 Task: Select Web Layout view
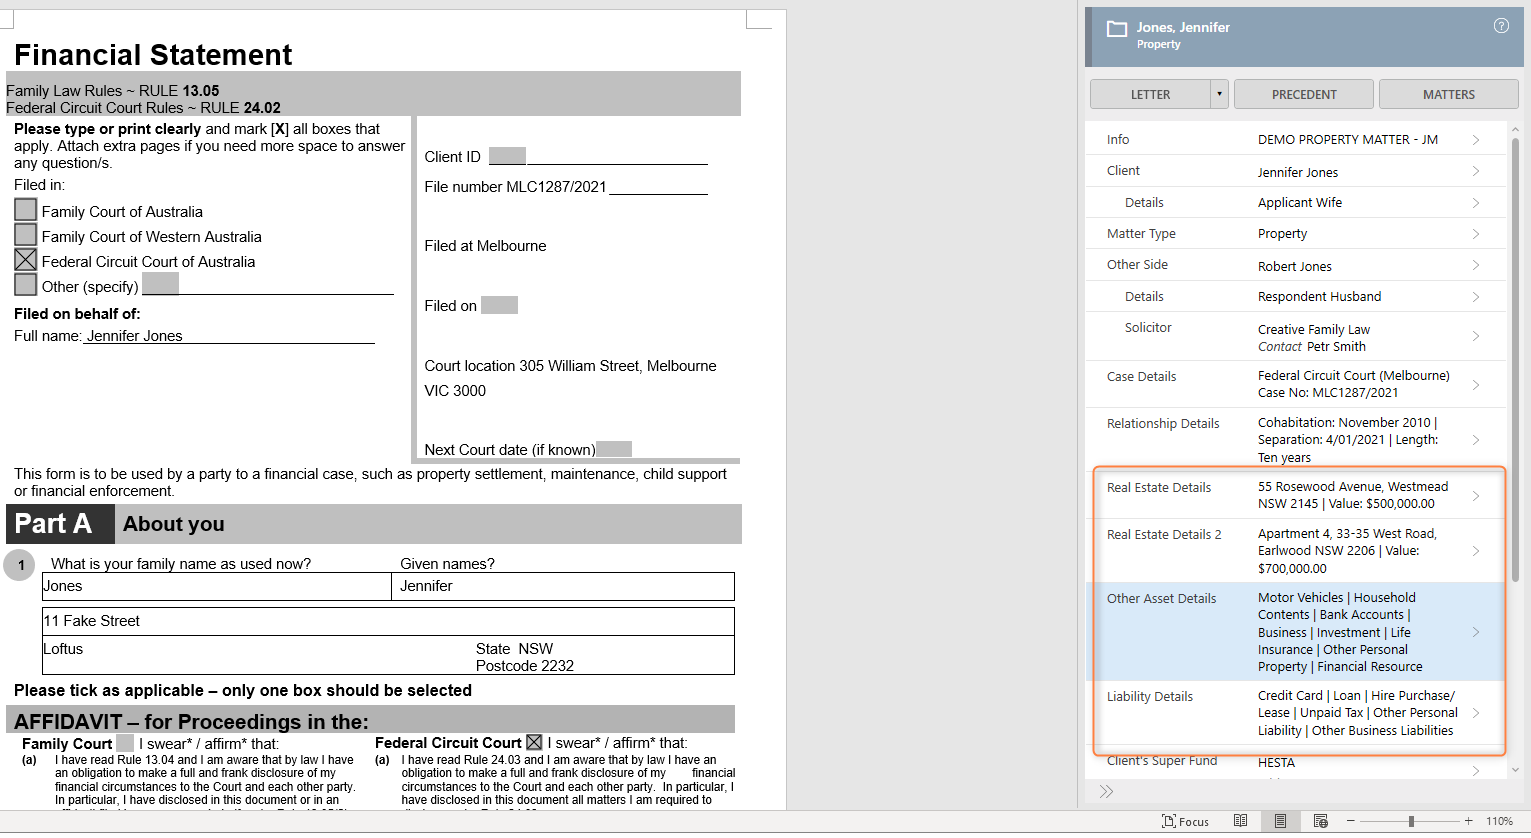[x=1320, y=821]
